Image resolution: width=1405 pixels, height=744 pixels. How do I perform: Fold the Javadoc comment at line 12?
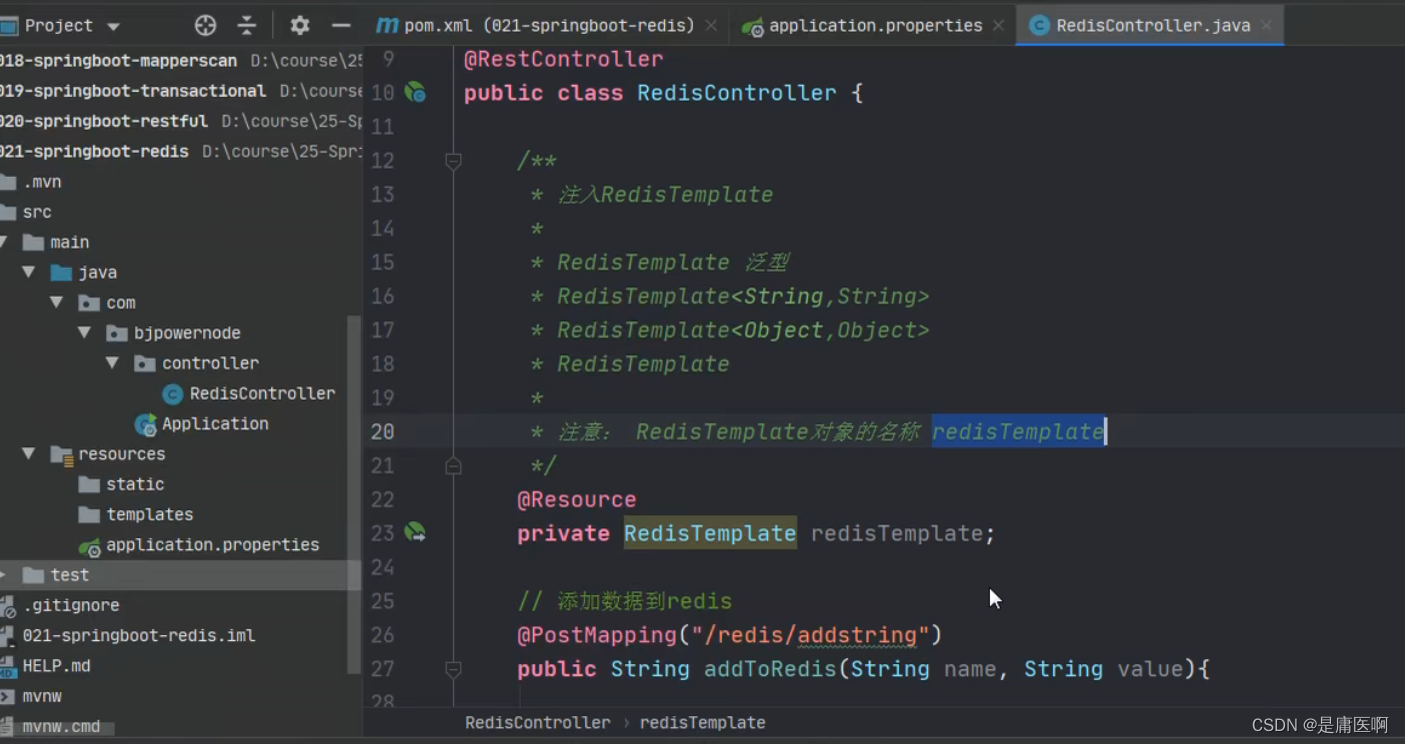453,160
